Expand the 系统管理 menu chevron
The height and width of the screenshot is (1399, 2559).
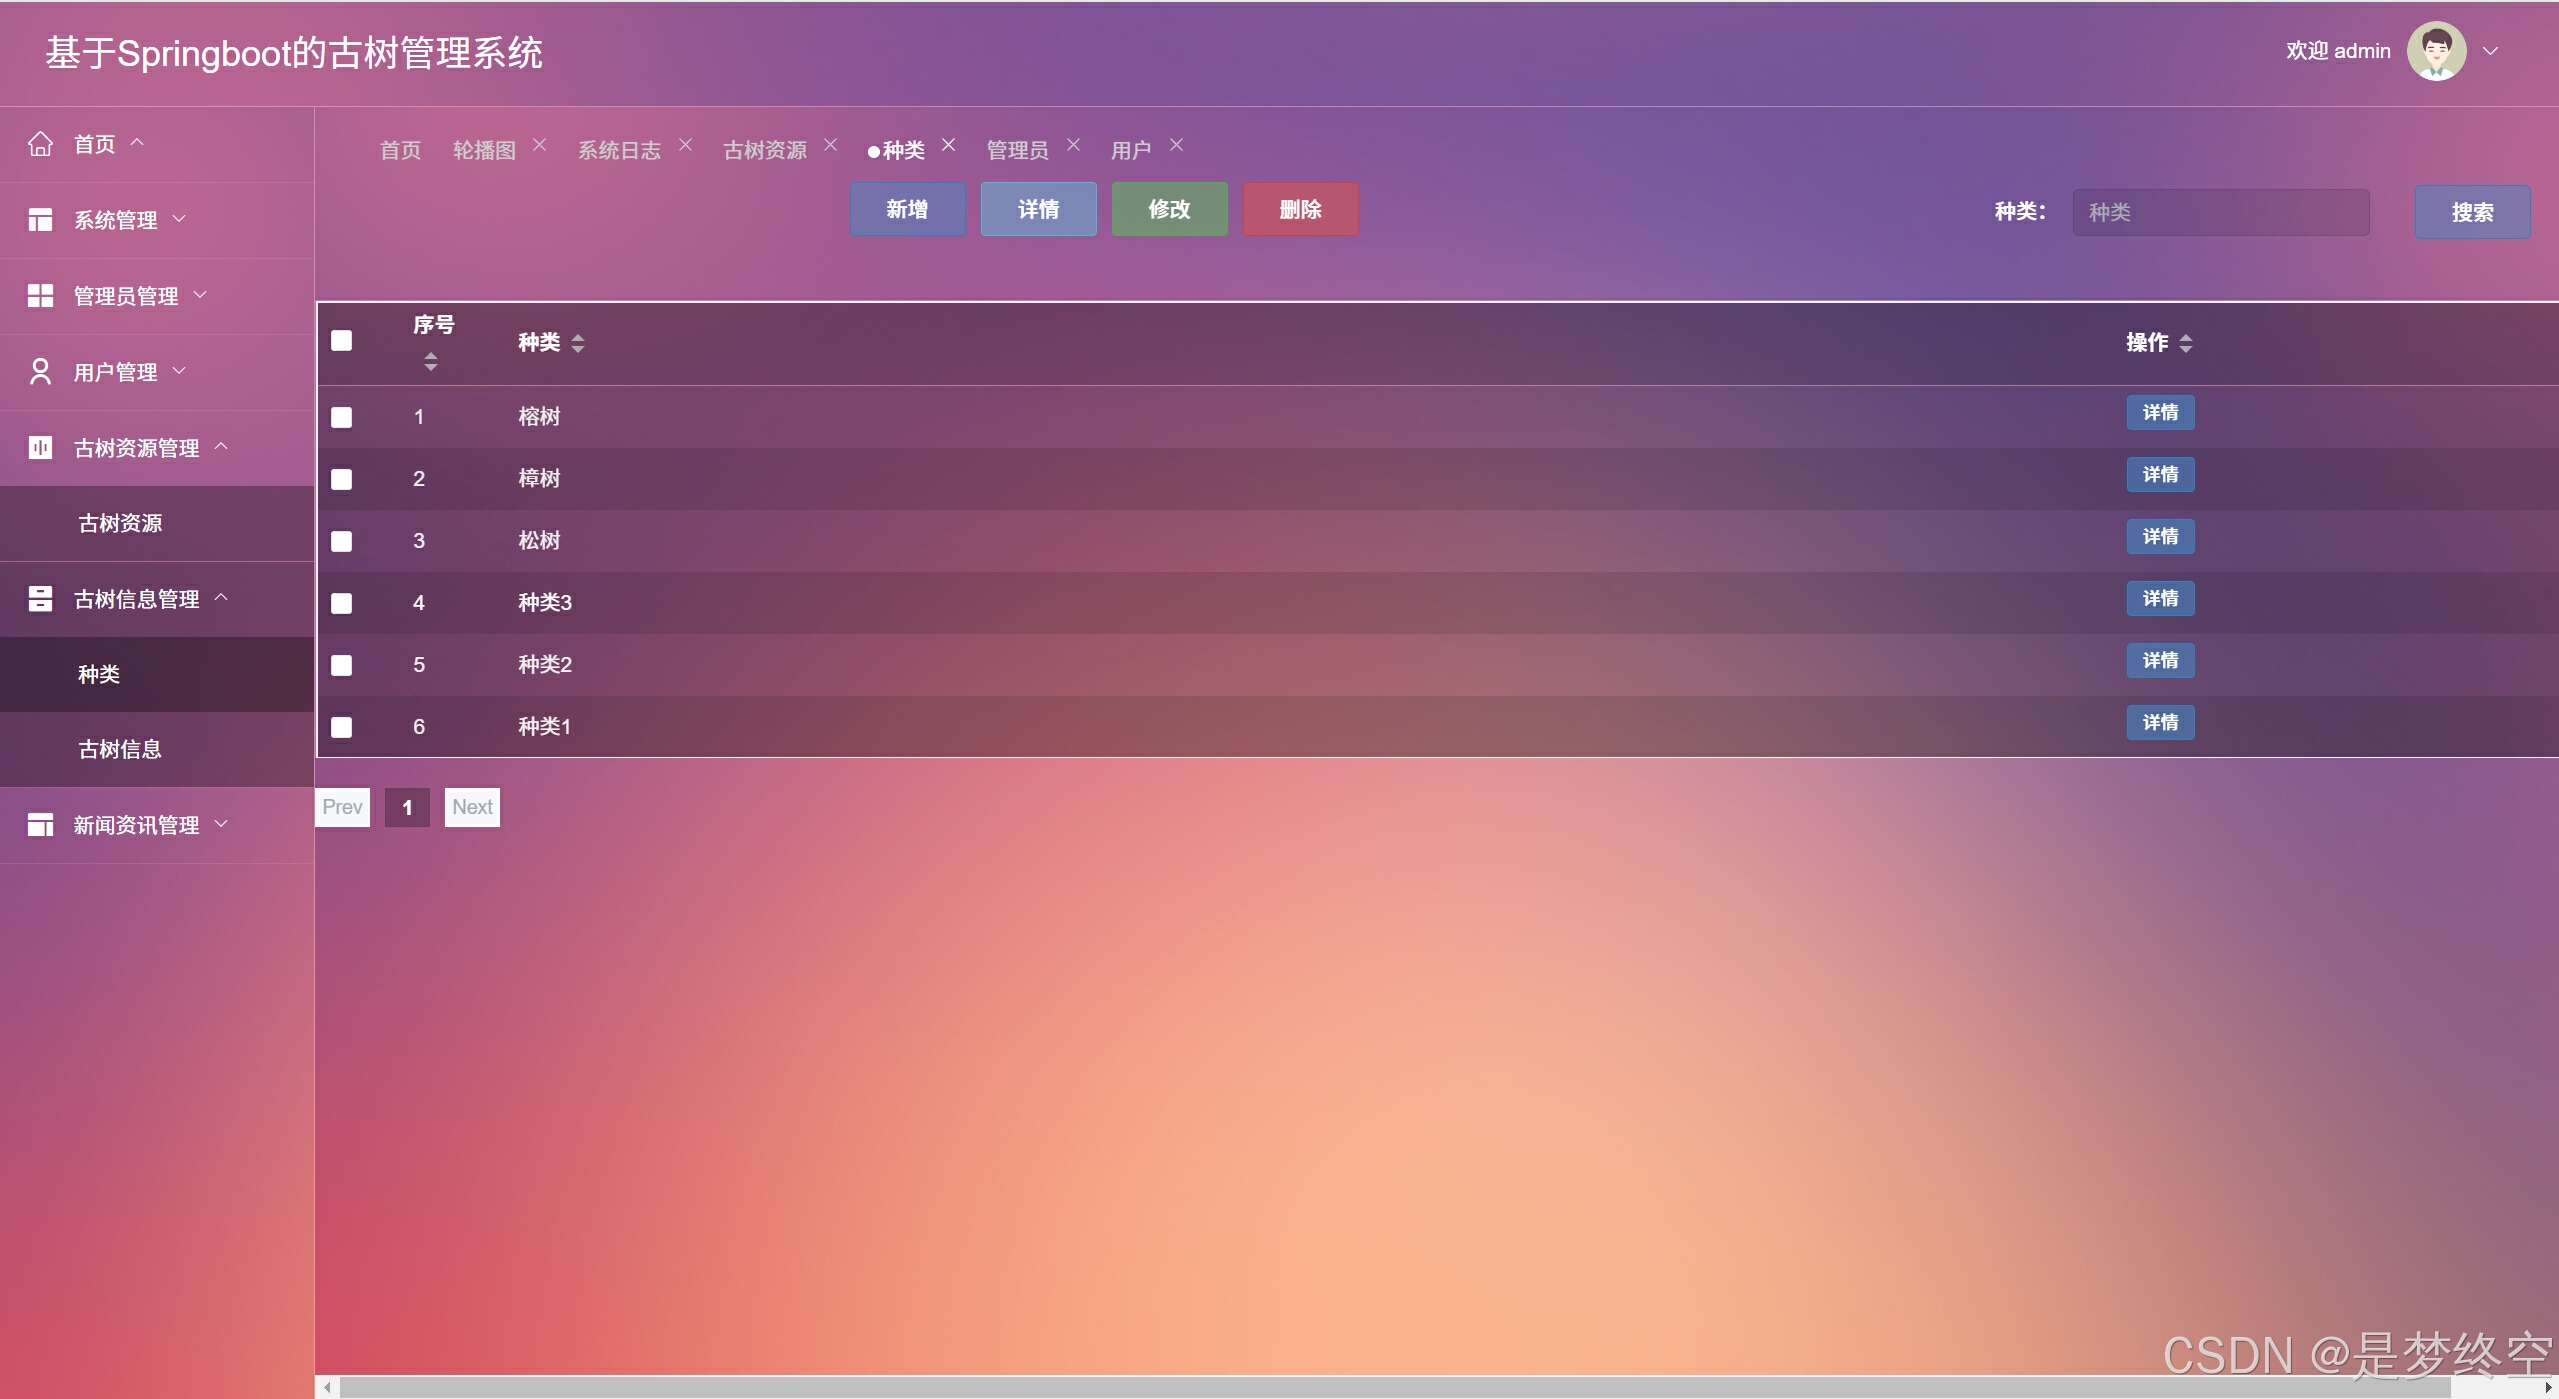(x=180, y=218)
